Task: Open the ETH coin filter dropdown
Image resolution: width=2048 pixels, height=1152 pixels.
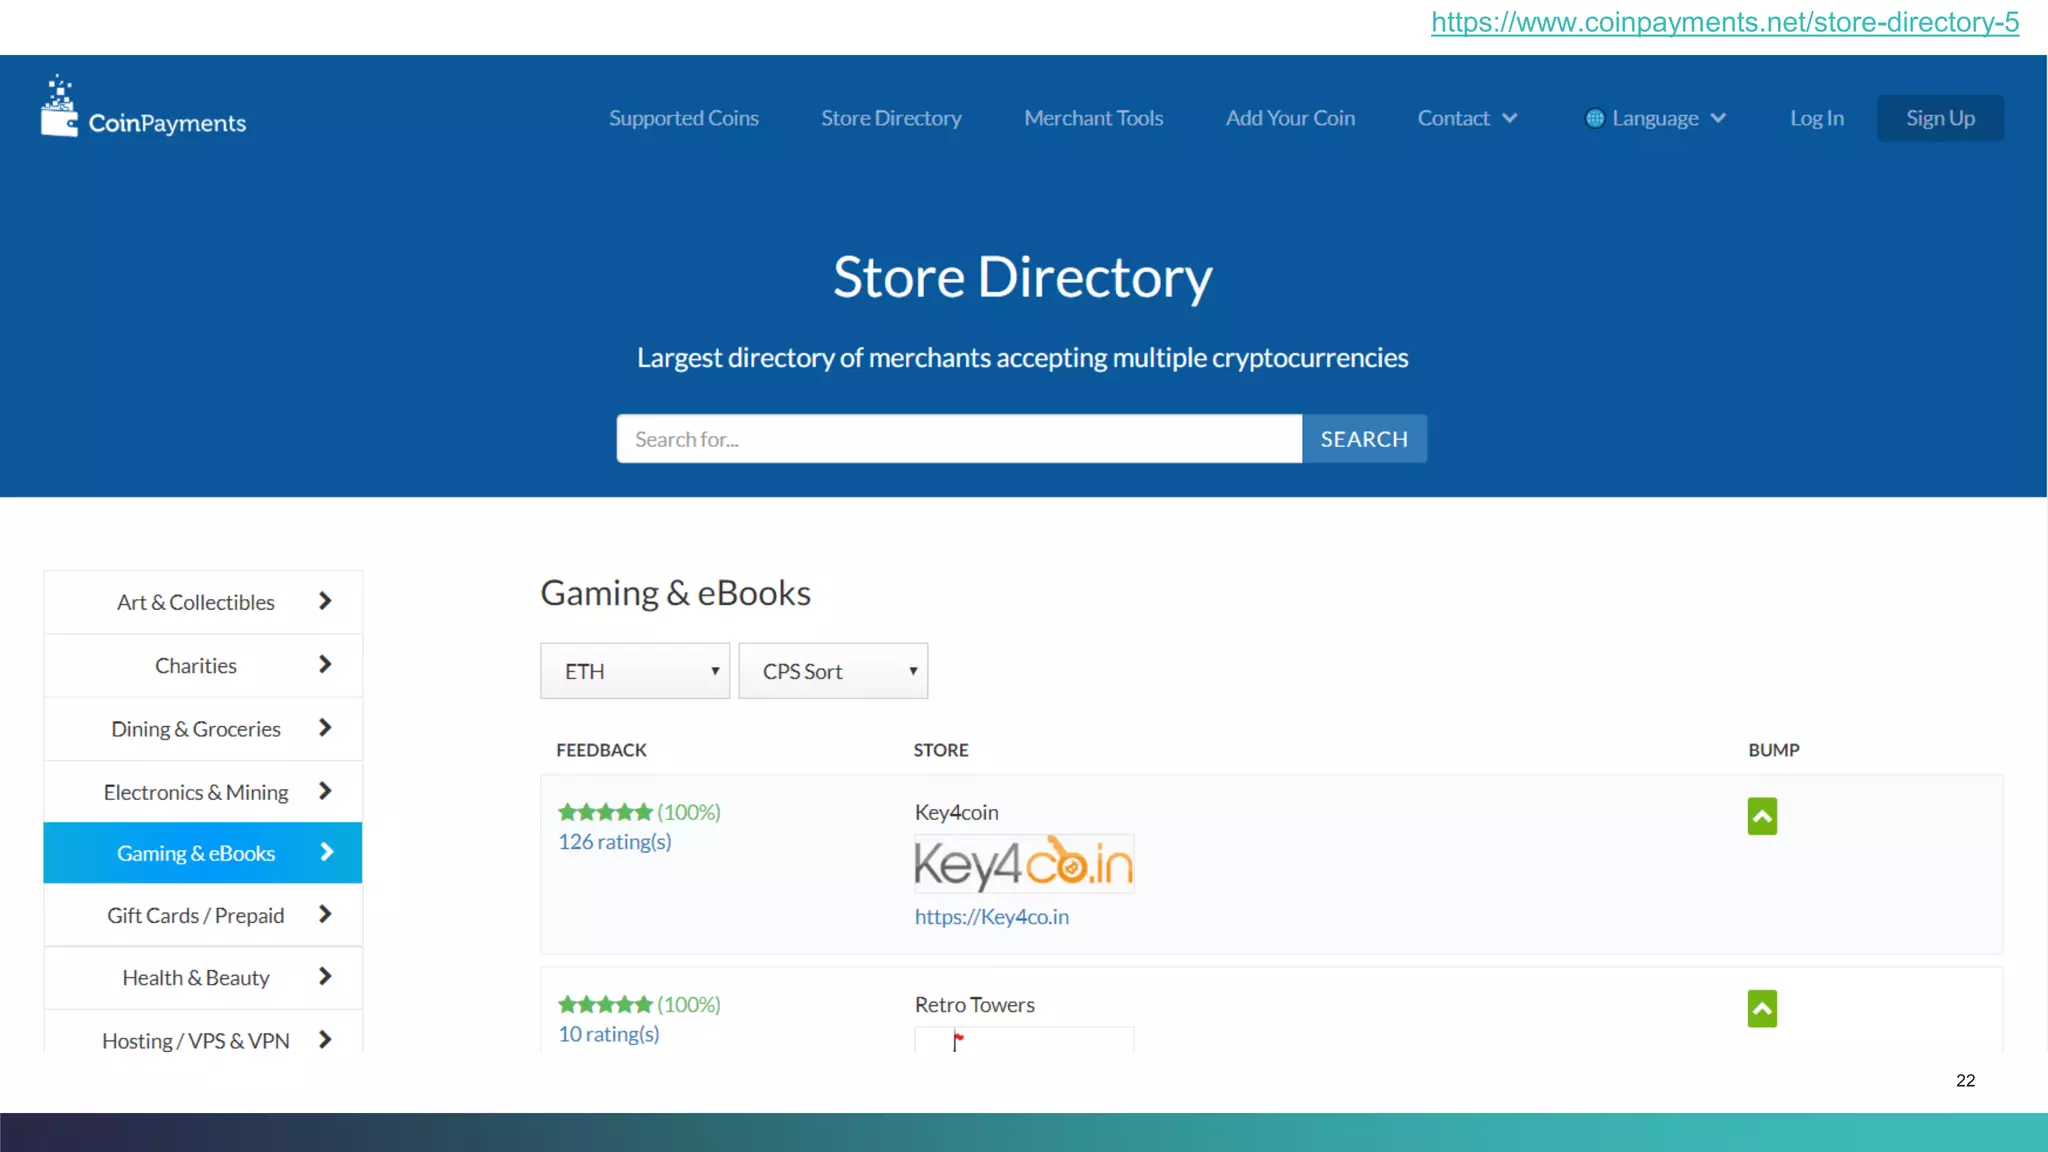Action: tap(635, 671)
